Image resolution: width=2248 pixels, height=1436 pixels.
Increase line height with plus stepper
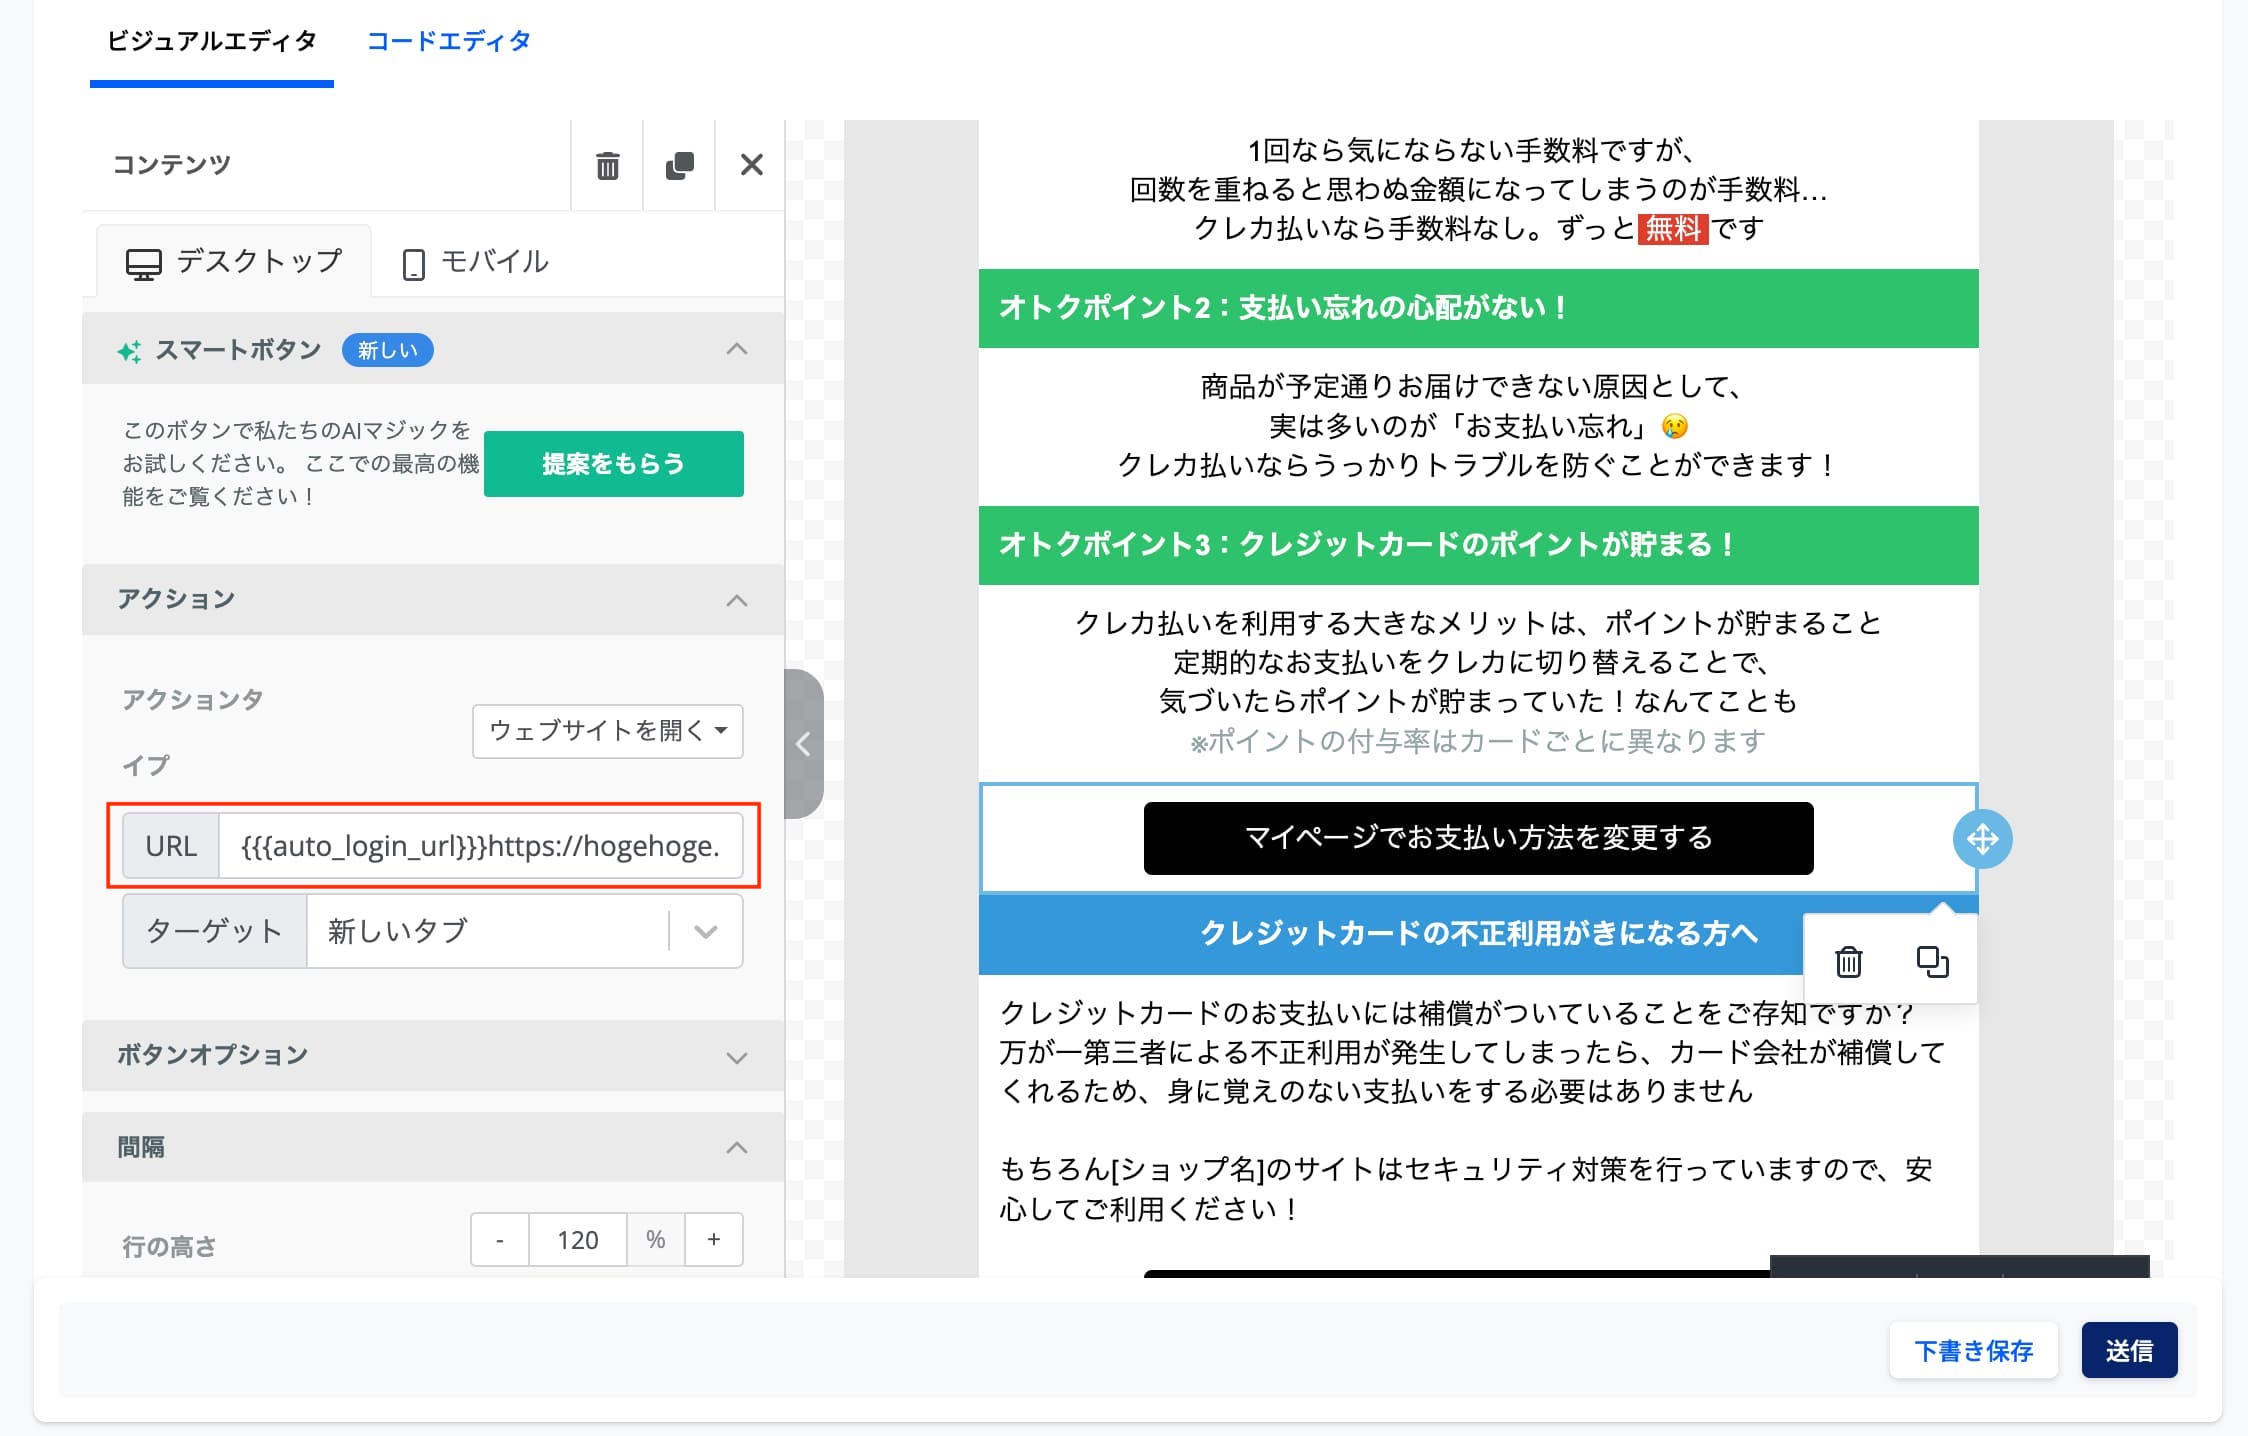point(713,1239)
